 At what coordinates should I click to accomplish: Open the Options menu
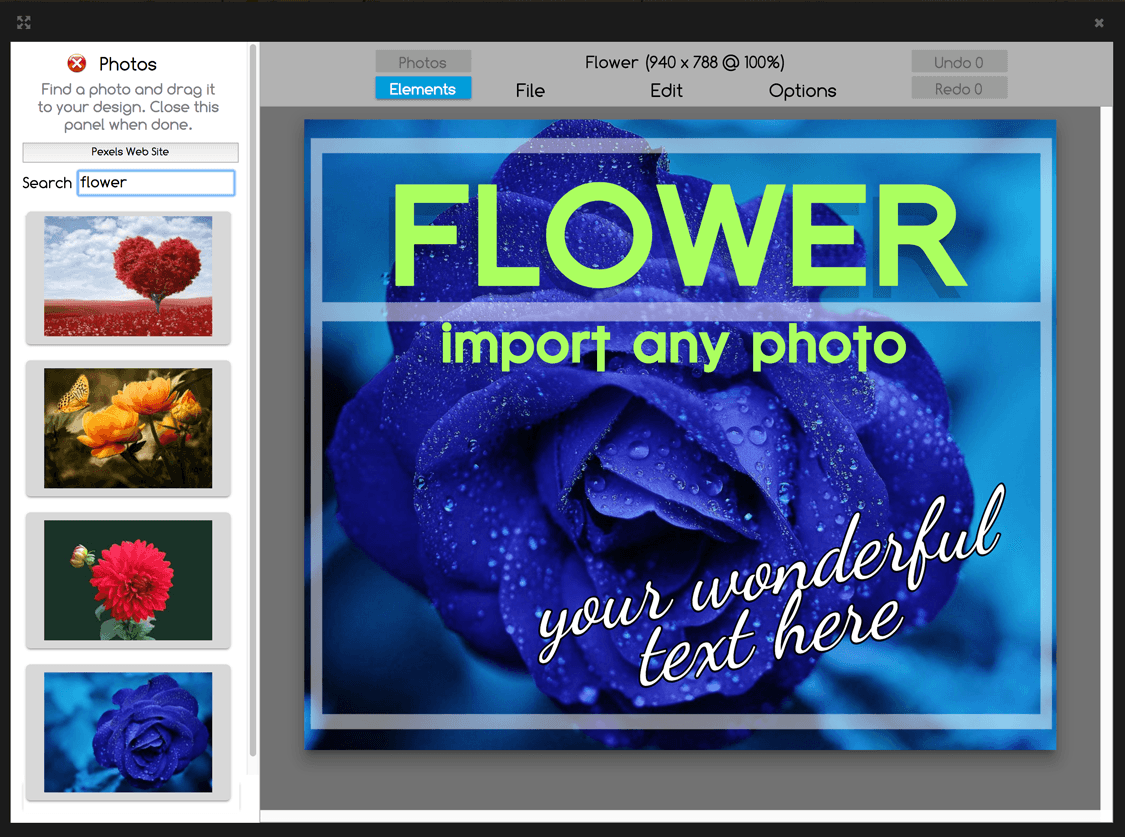(x=802, y=91)
